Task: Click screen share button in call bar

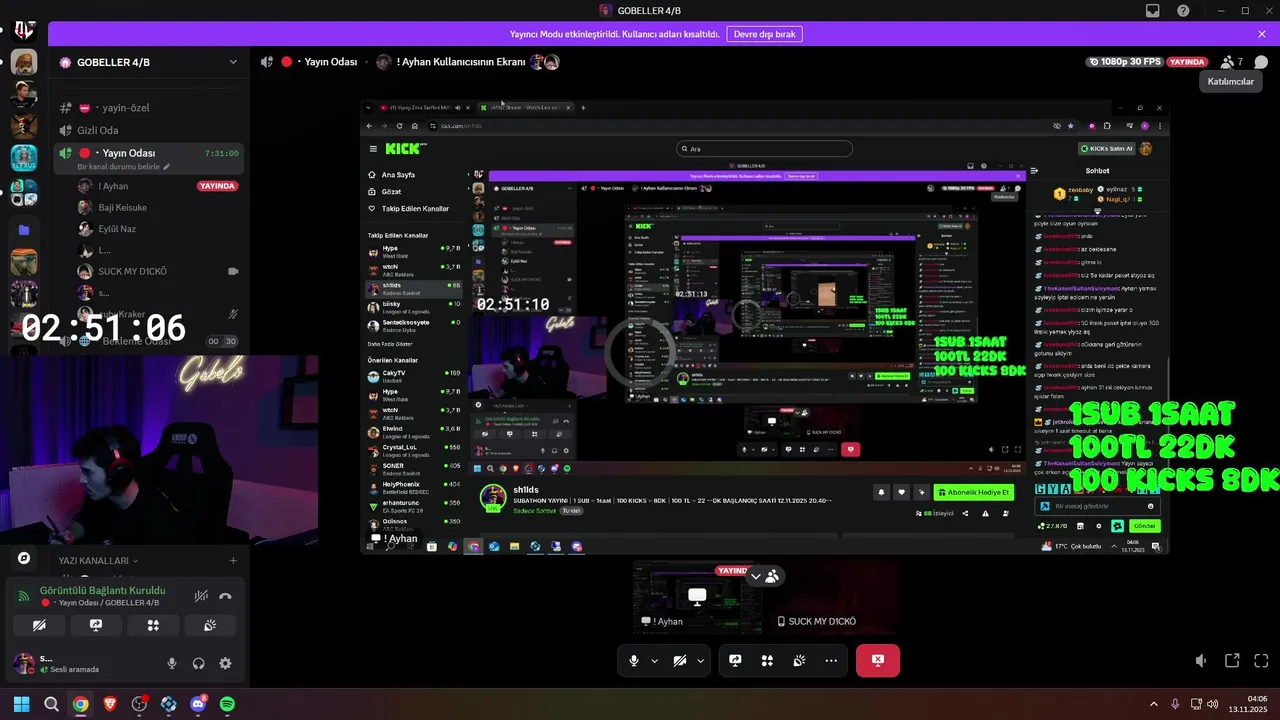Action: (x=735, y=661)
